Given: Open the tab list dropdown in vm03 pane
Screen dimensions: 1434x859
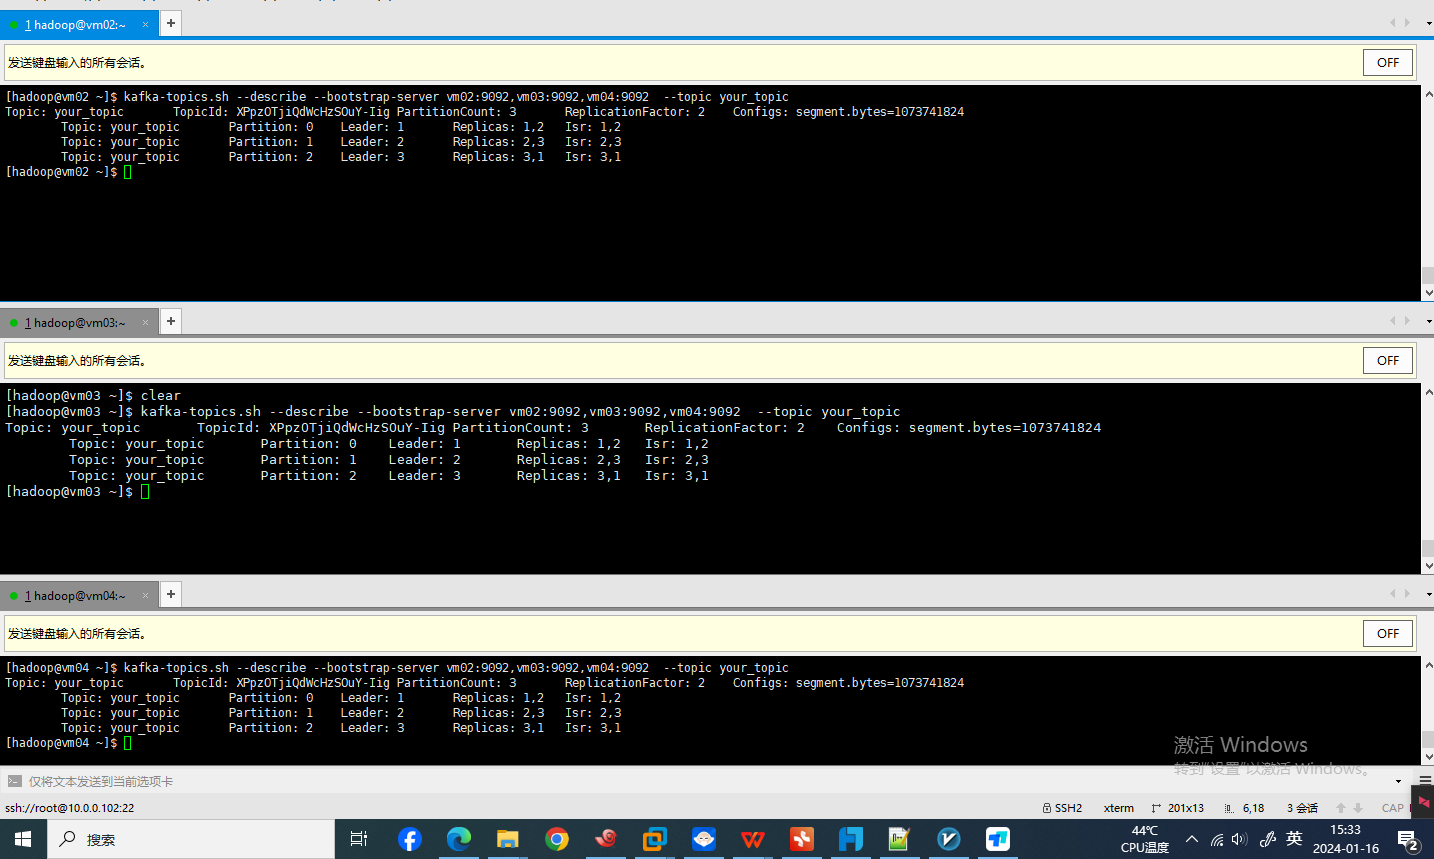Looking at the screenshot, I should click(x=1428, y=321).
